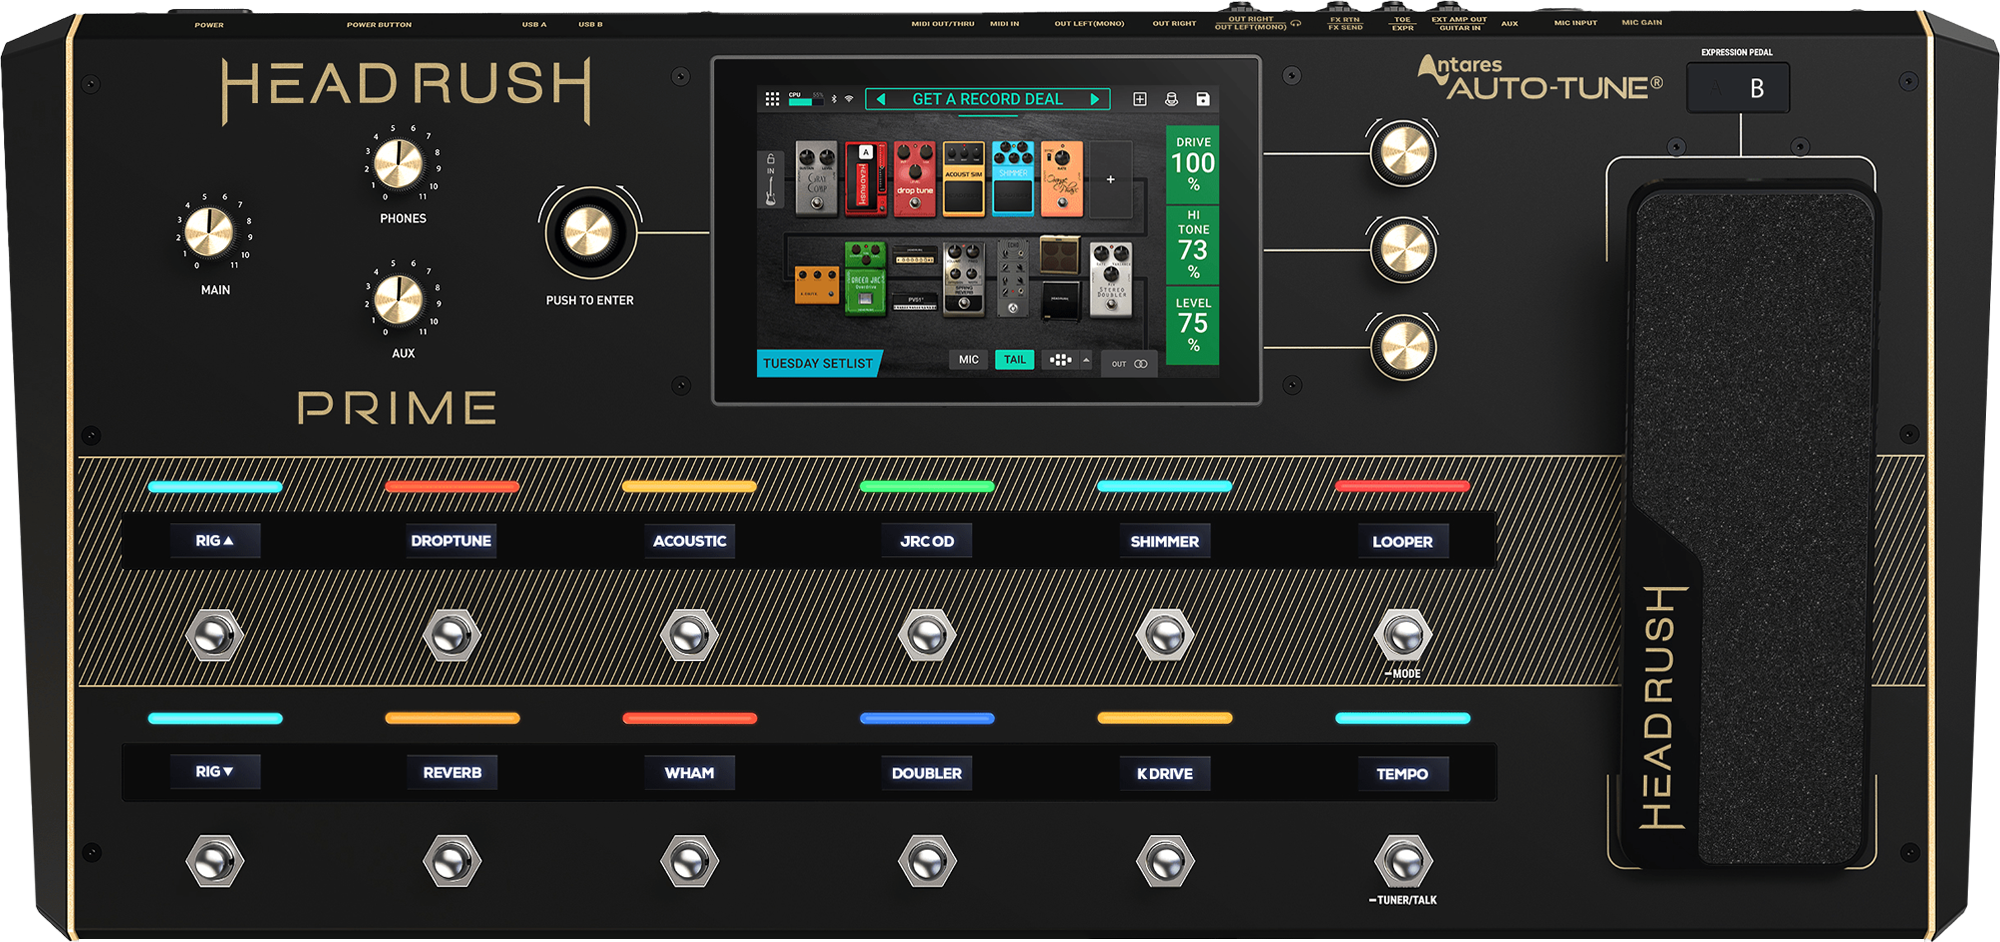Click the MAIN volume knob

click(x=209, y=231)
